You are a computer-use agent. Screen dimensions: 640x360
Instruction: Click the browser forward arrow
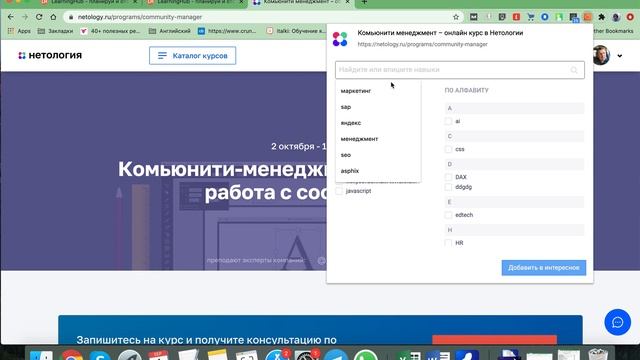[25, 17]
